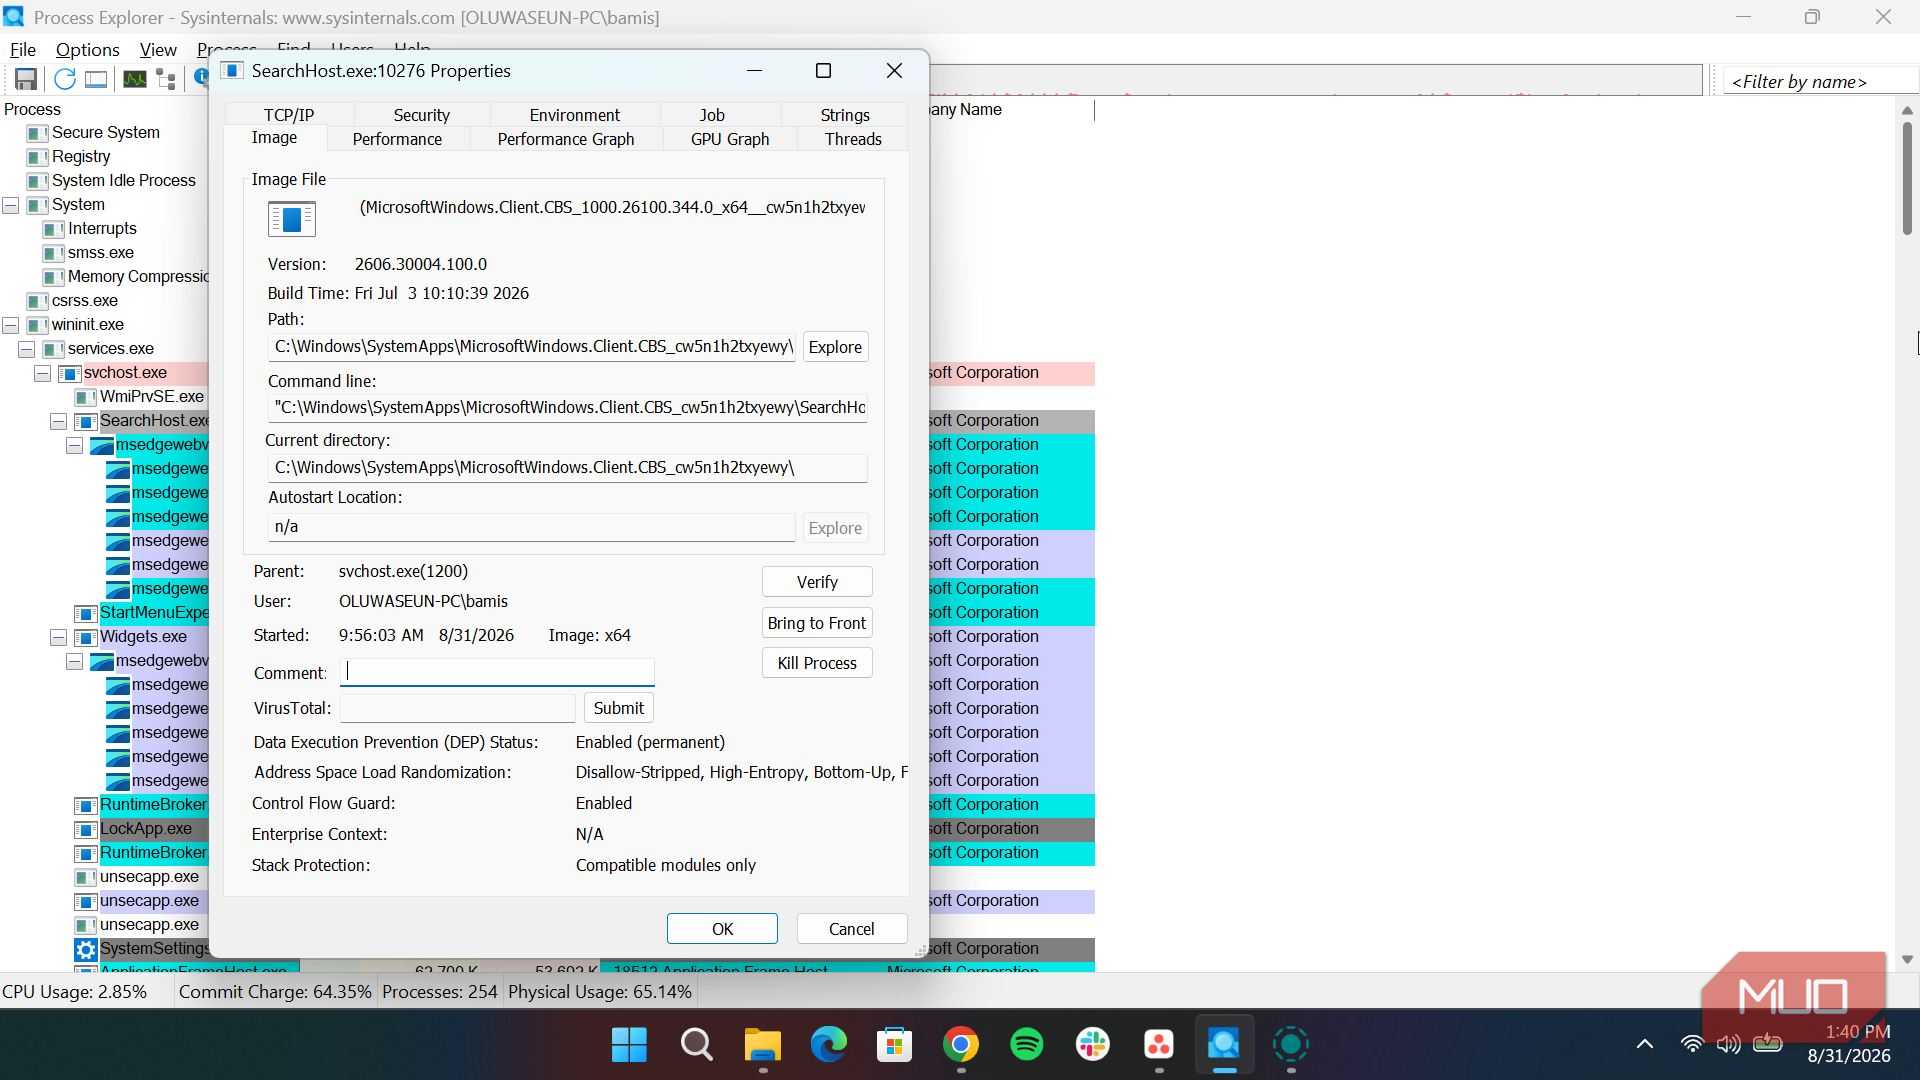Screen dimensions: 1920x1080
Task: Click the volume speaker tray icon
Action: pos(1728,1044)
